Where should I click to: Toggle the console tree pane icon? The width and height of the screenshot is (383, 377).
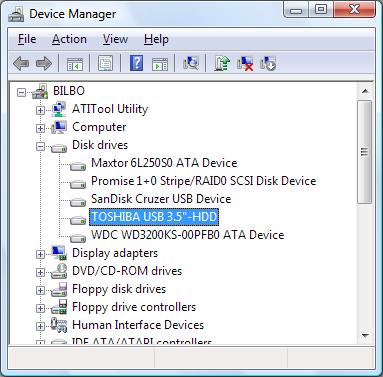point(75,63)
